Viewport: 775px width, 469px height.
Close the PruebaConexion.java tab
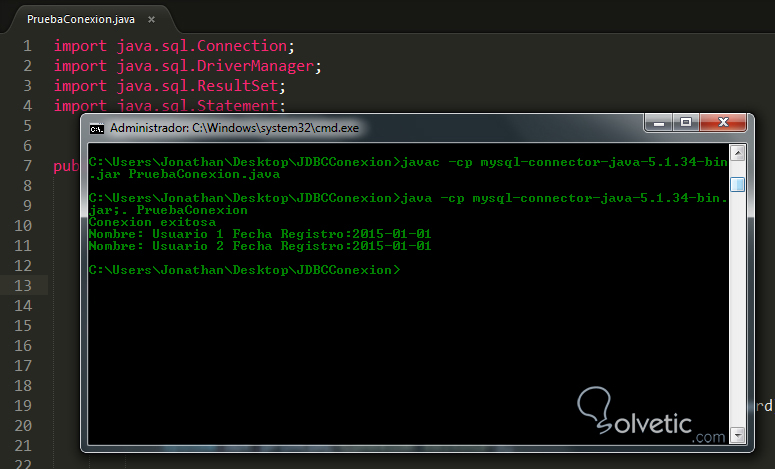point(151,19)
